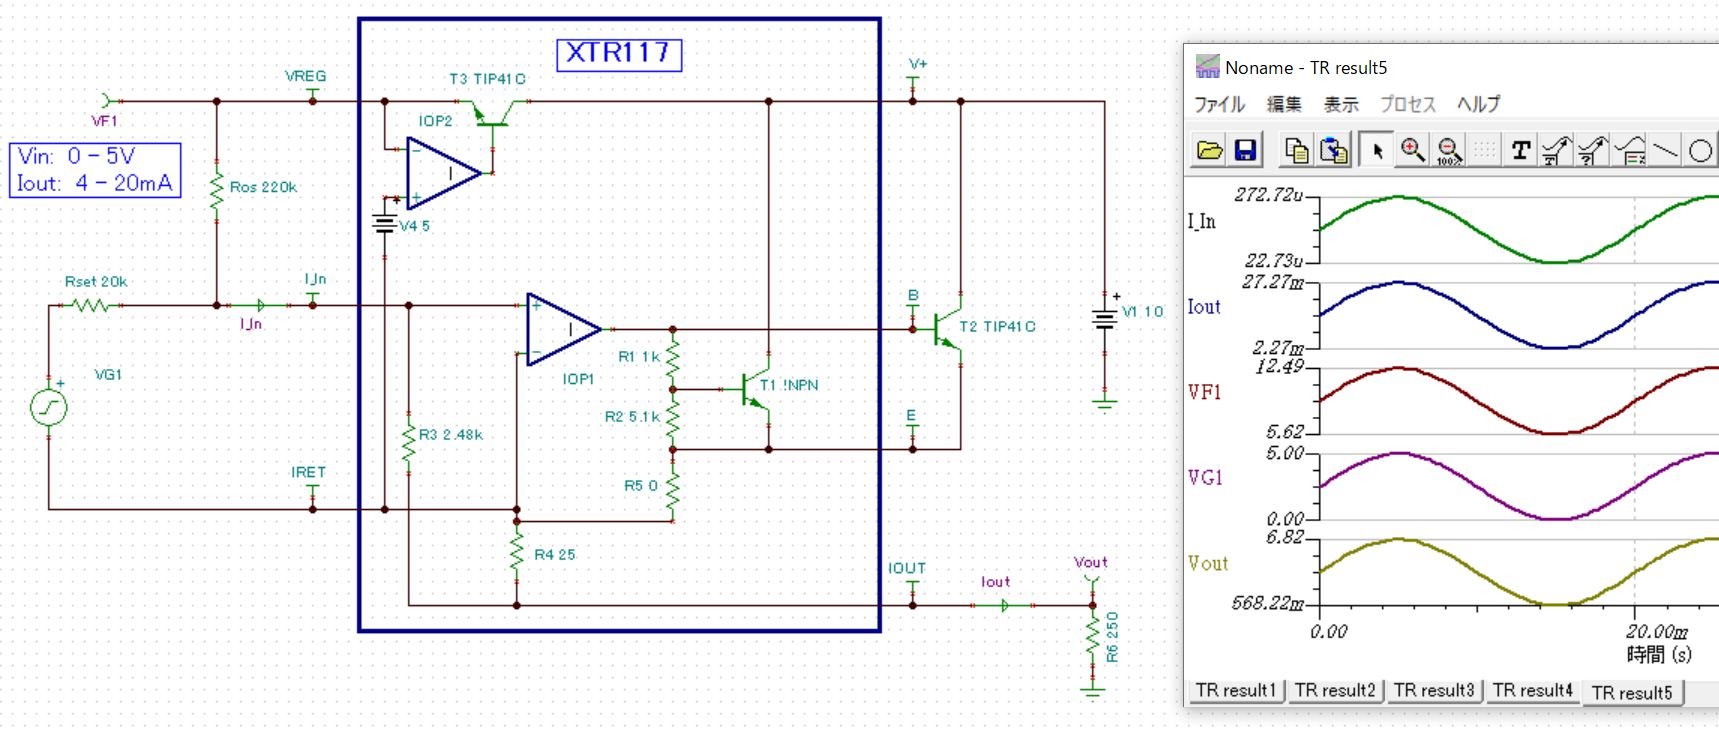This screenshot has width=1719, height=735.
Task: Open the プロセス menu
Action: tap(1408, 104)
